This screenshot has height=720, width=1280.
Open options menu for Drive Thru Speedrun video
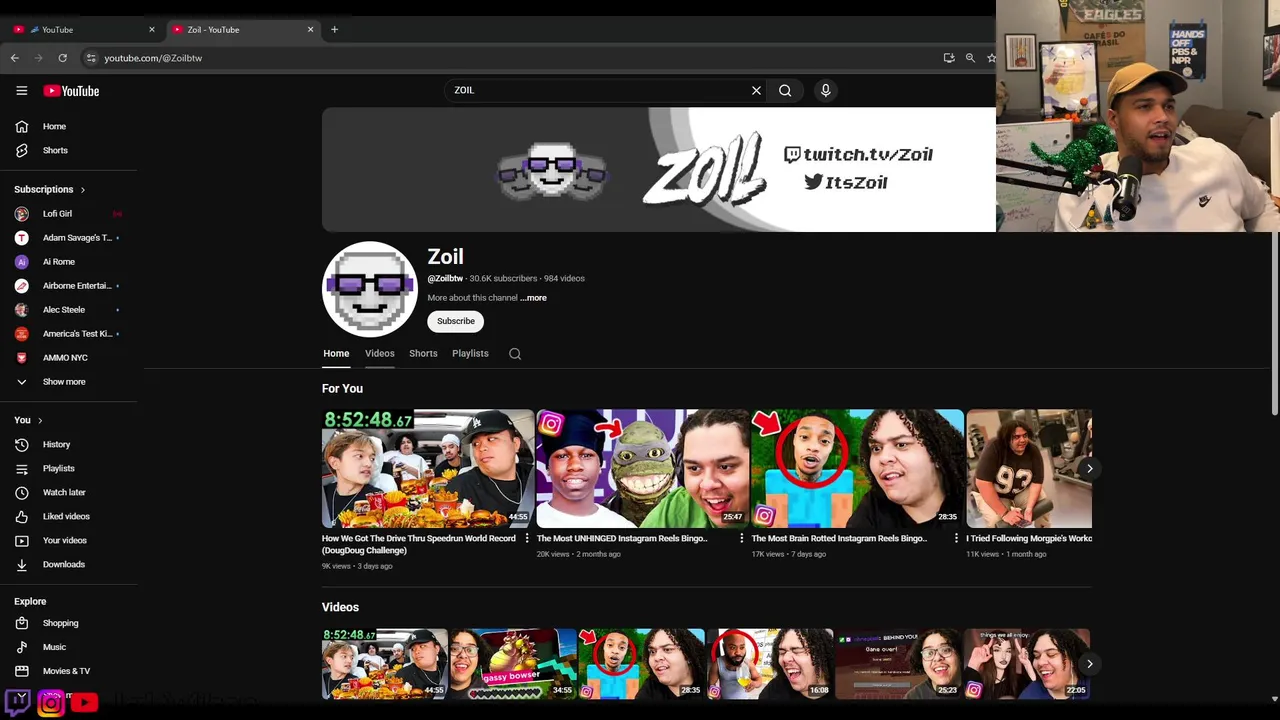click(527, 539)
